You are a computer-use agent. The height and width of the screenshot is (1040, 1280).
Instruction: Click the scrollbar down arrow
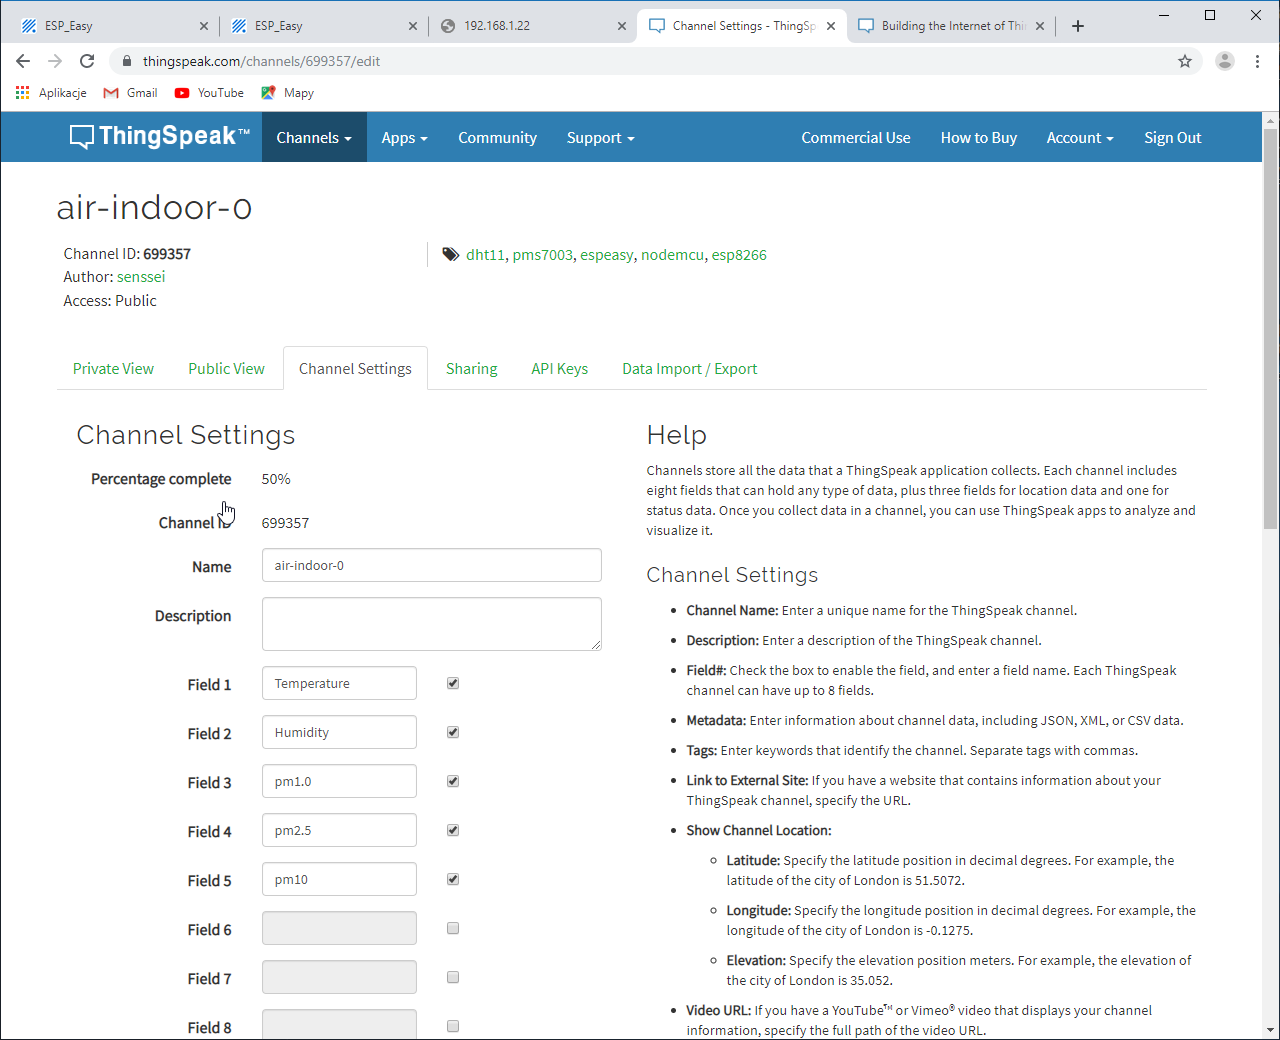coord(1271,1030)
